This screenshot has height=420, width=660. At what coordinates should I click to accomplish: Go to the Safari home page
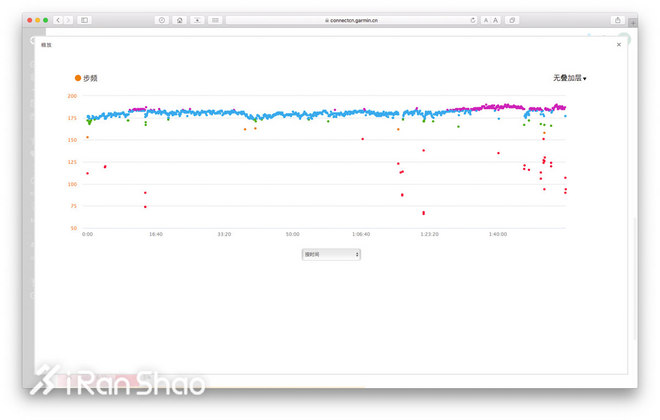(179, 20)
